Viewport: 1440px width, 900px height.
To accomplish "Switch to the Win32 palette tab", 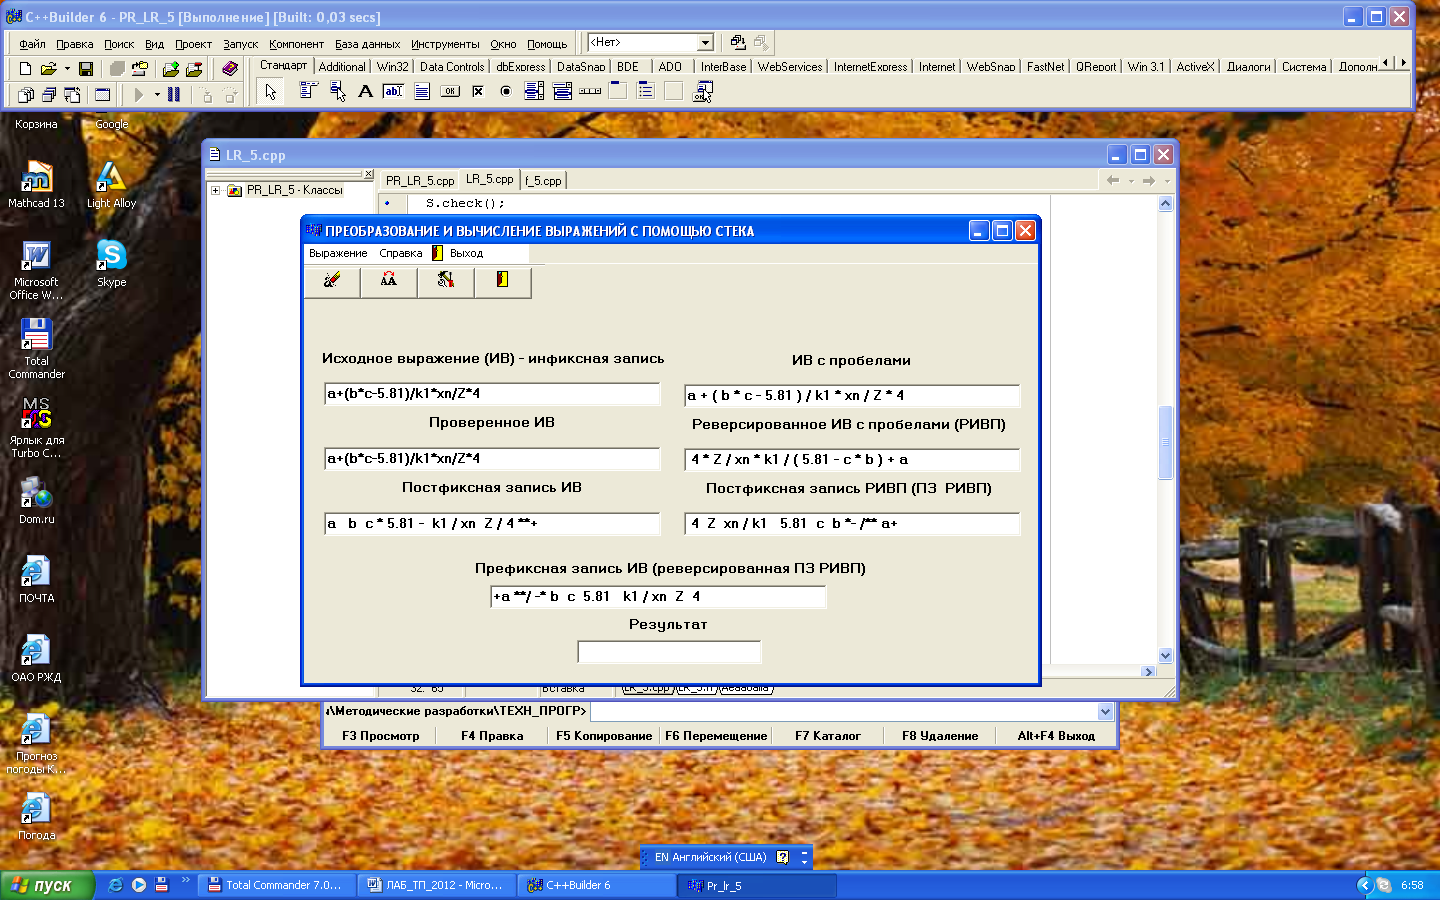I will [393, 67].
